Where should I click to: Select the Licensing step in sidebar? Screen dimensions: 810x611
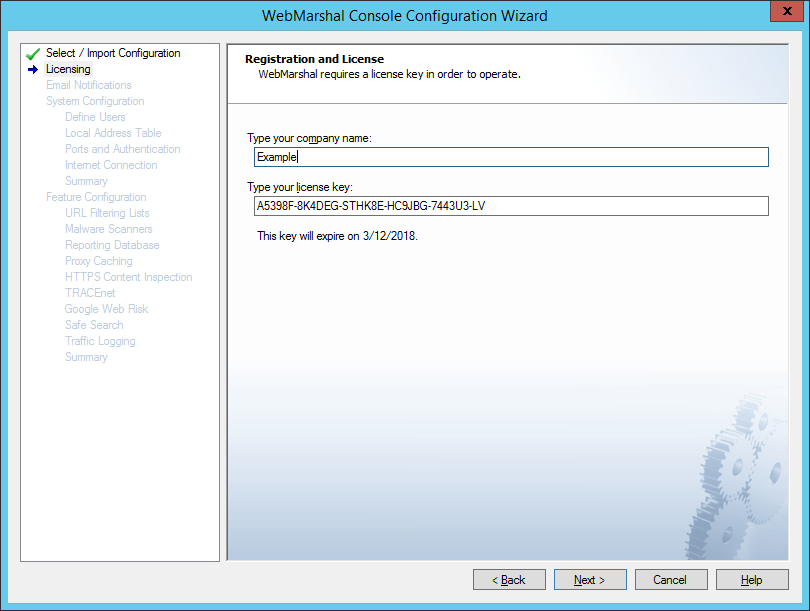[68, 69]
